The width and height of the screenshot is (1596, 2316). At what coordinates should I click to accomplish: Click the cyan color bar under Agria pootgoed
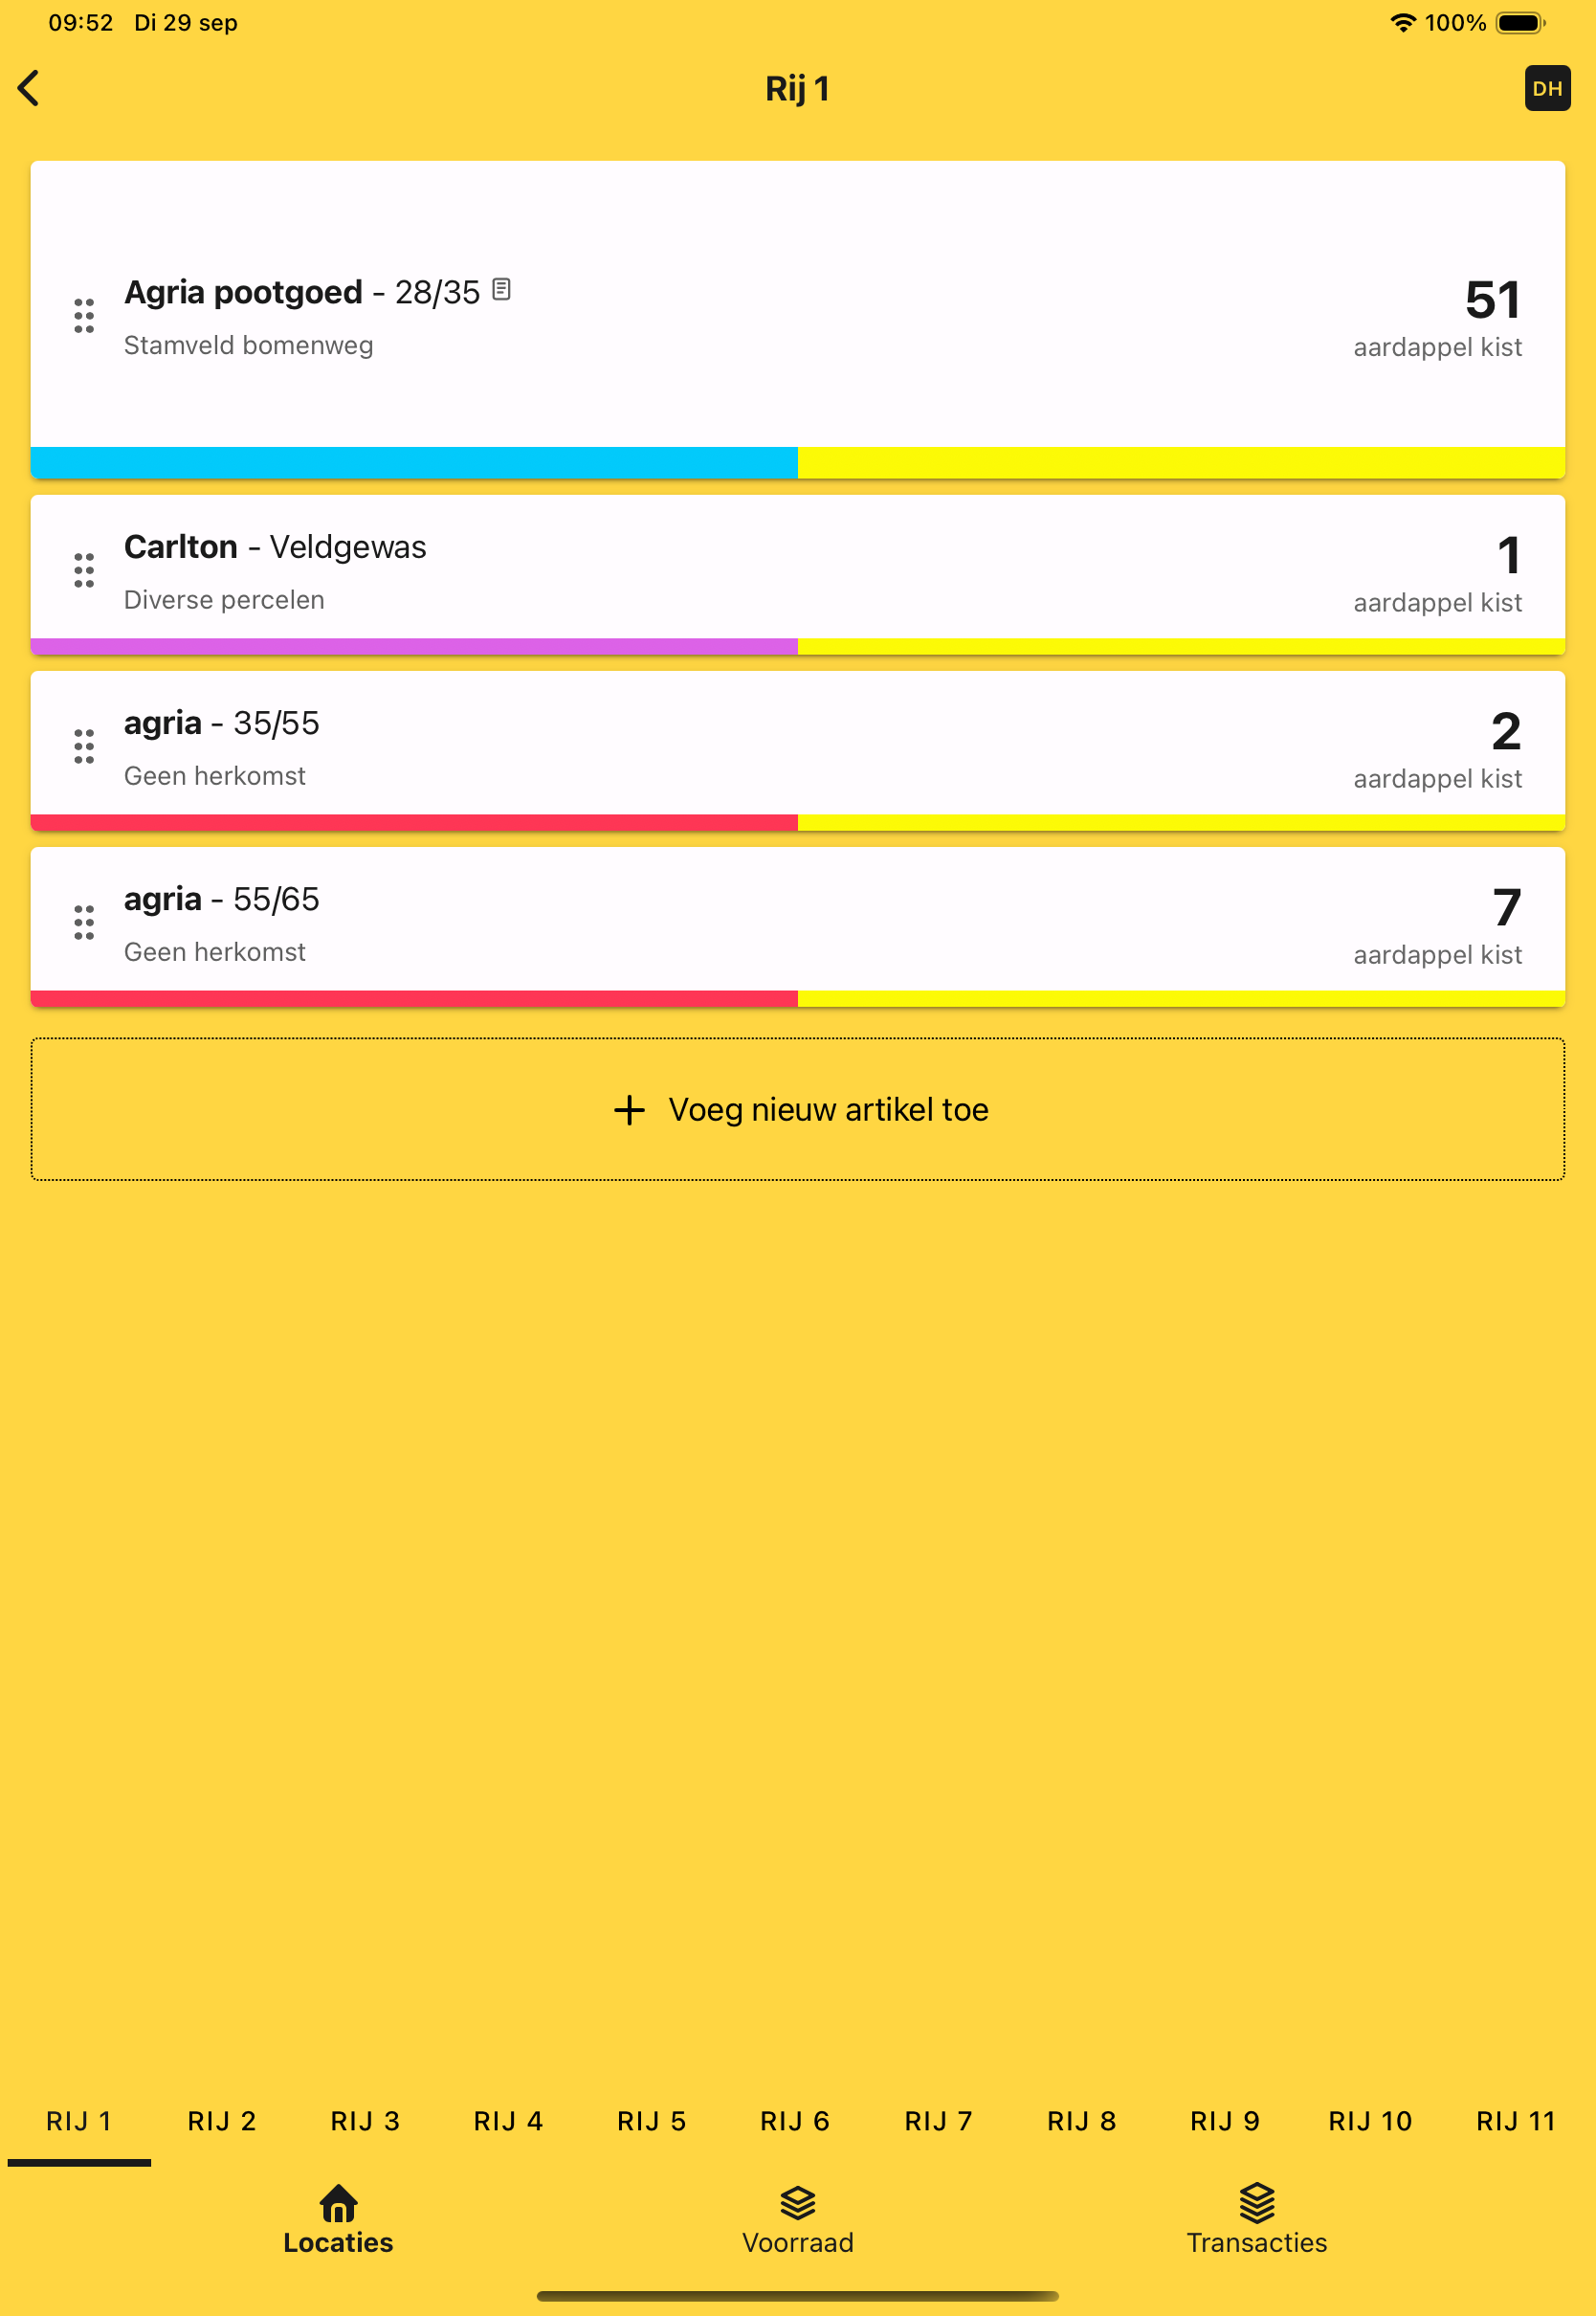click(414, 462)
